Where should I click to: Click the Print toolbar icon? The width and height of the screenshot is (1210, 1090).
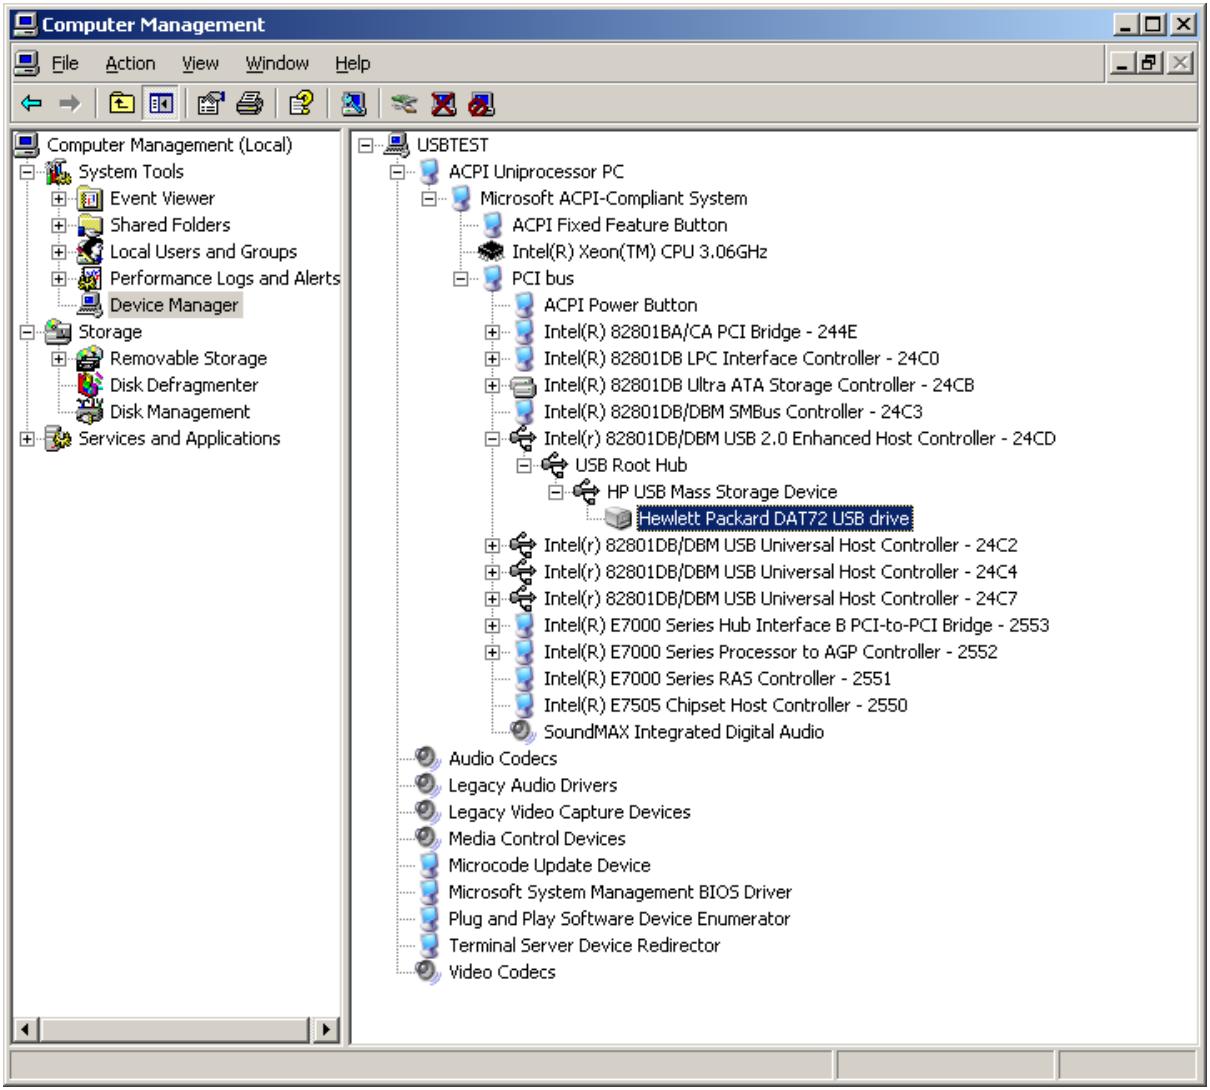click(249, 103)
